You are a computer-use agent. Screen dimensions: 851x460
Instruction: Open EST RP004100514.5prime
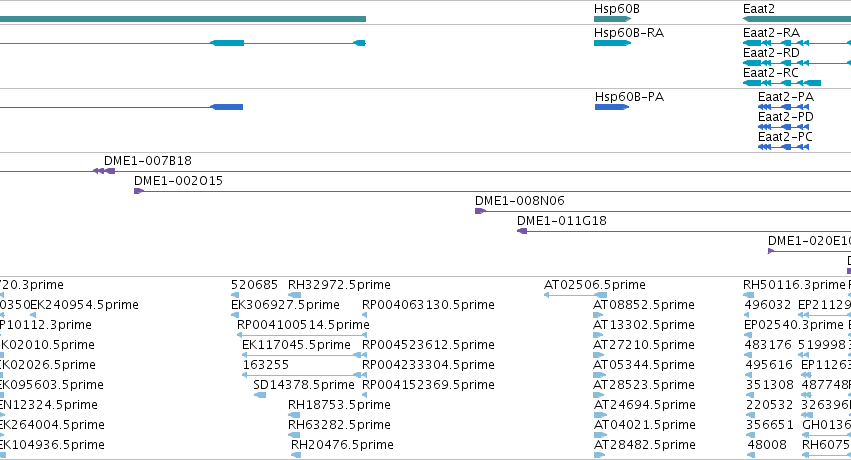click(x=303, y=325)
